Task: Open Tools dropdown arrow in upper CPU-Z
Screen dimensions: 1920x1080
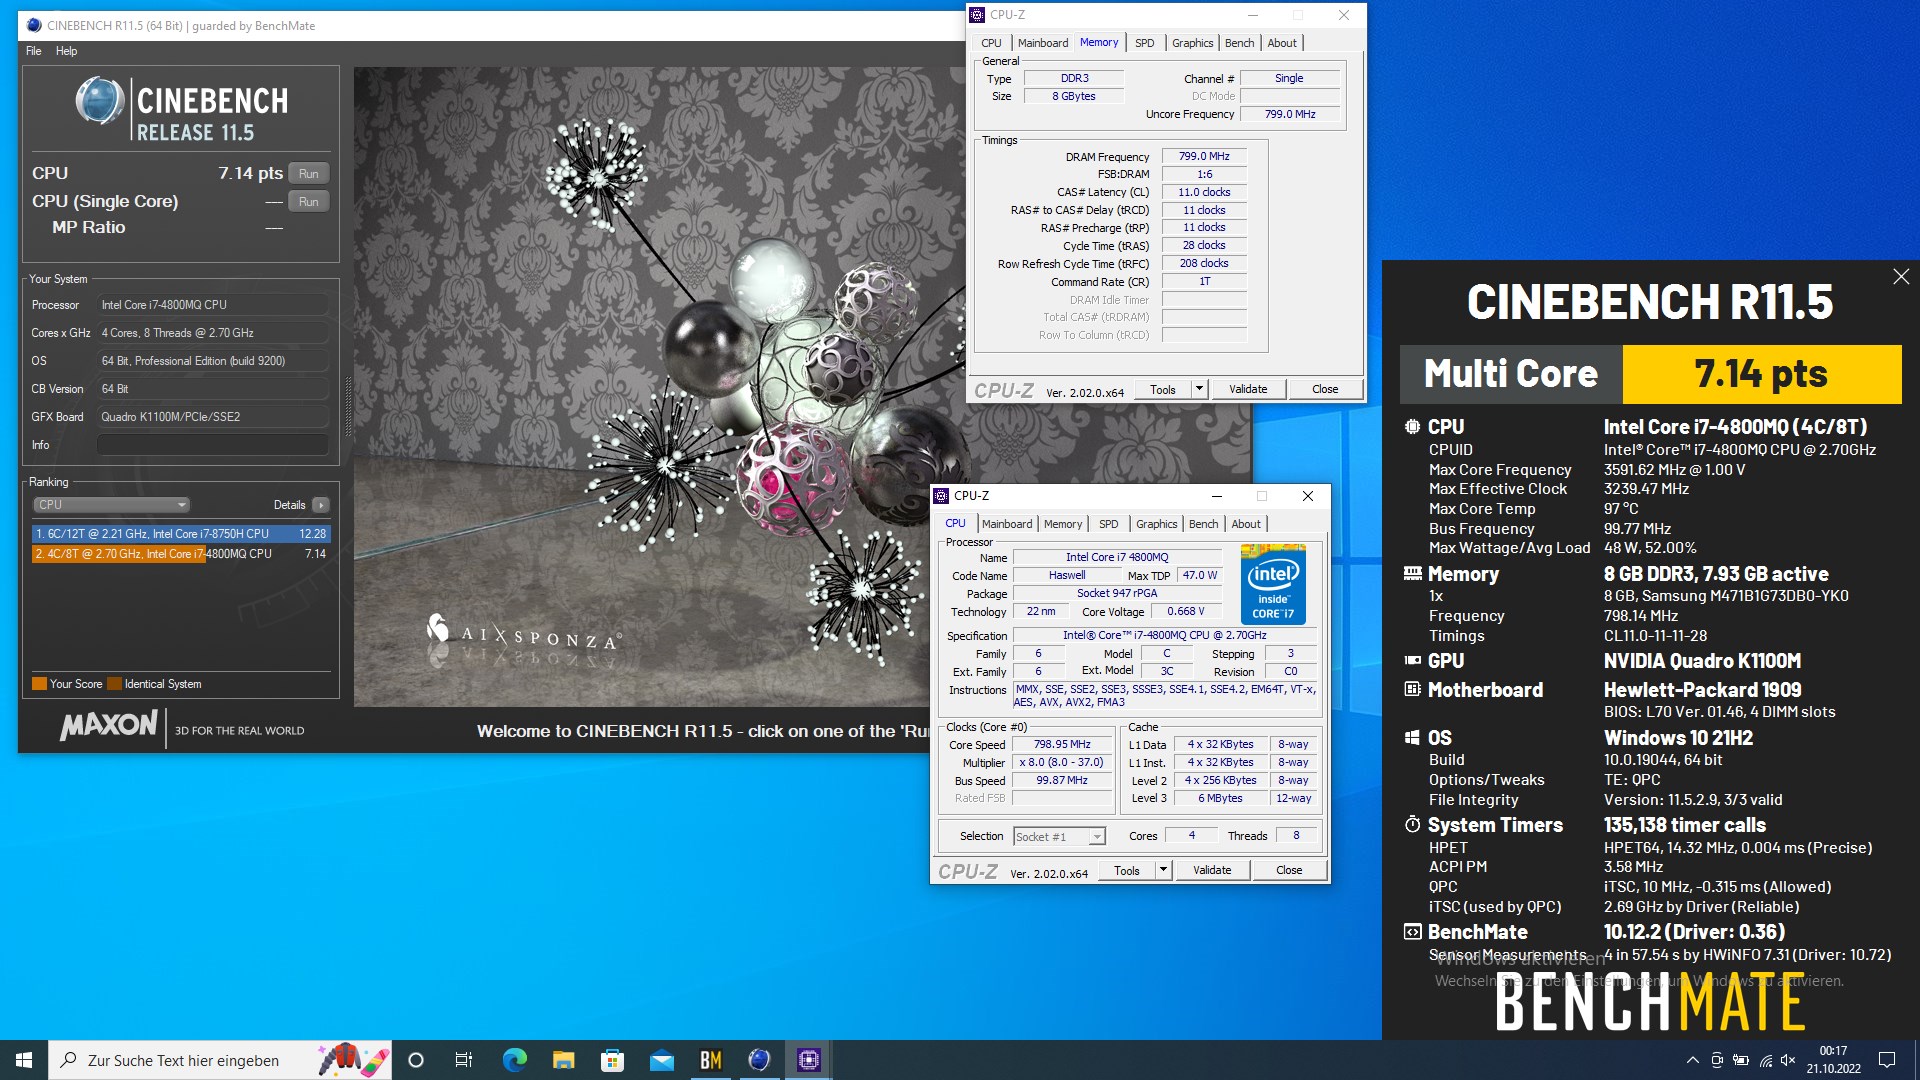Action: 1199,389
